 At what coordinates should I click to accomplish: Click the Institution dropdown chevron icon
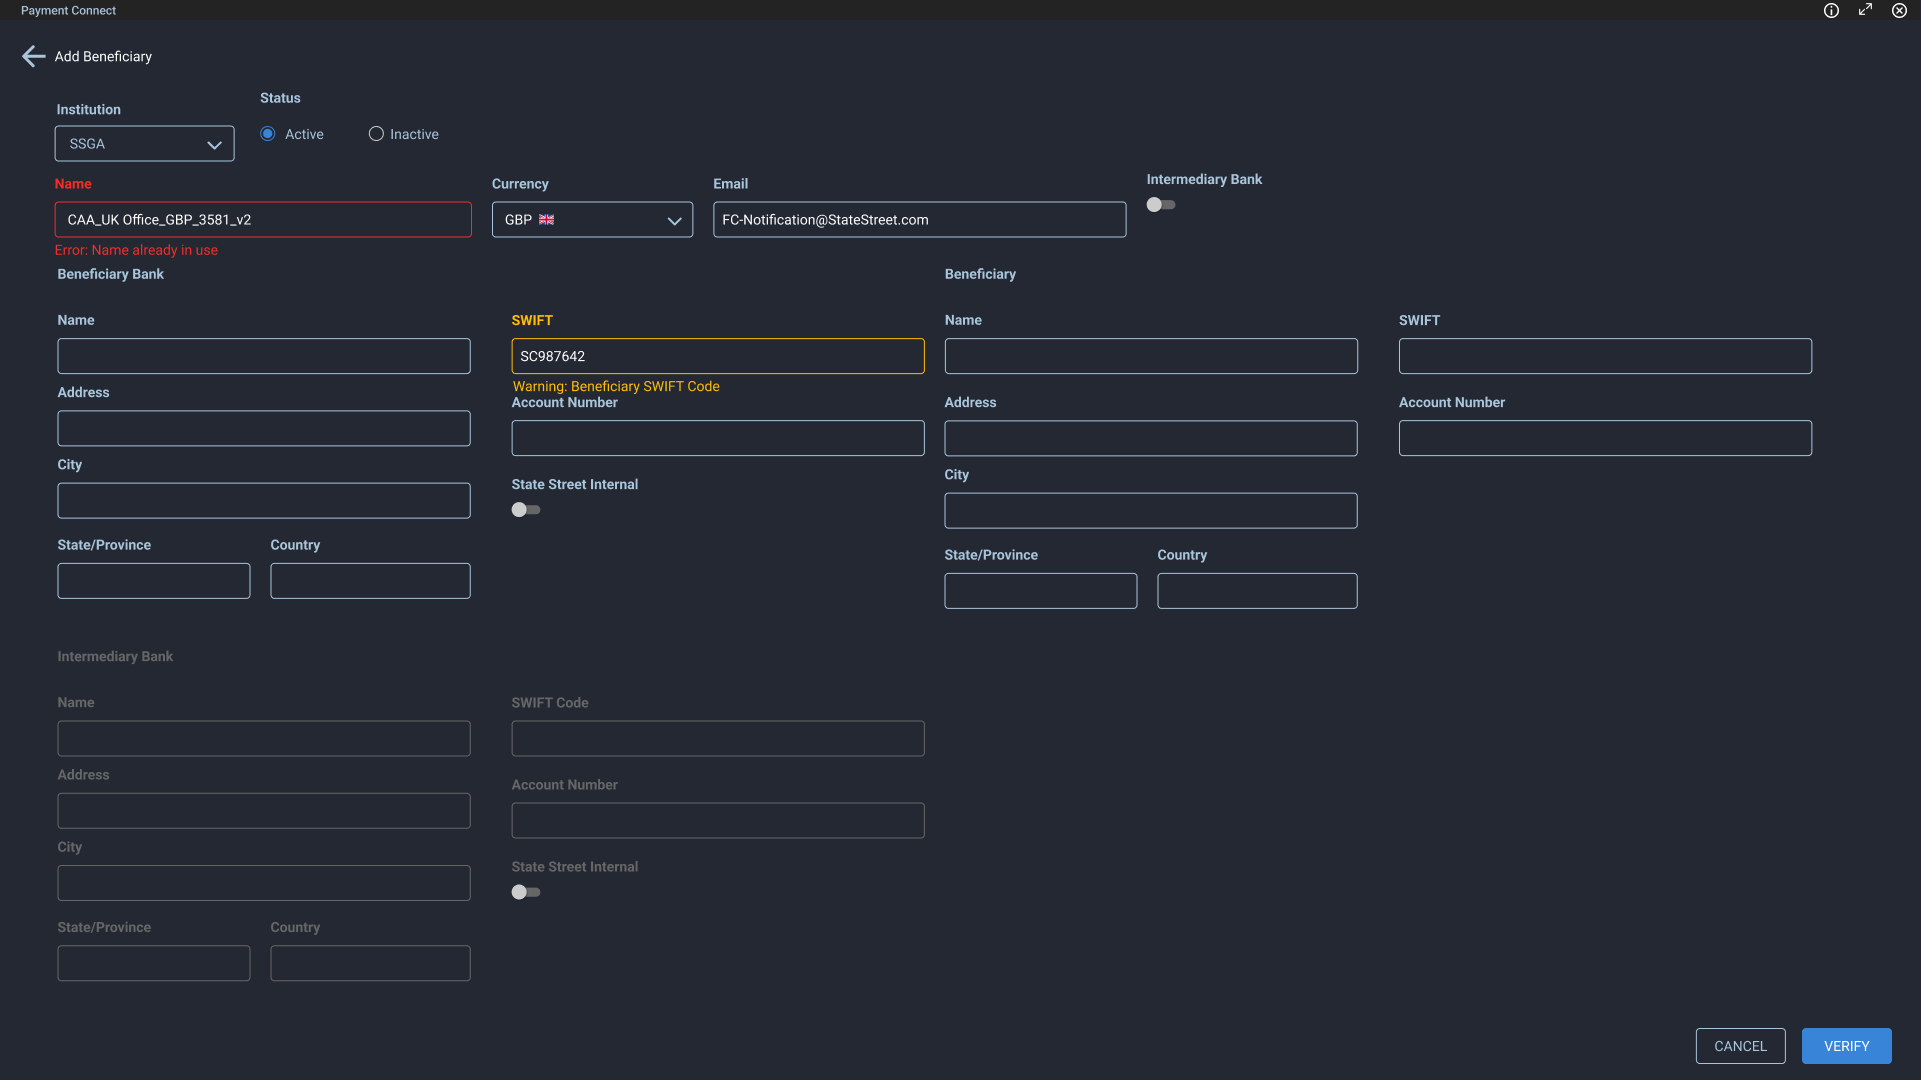(214, 145)
